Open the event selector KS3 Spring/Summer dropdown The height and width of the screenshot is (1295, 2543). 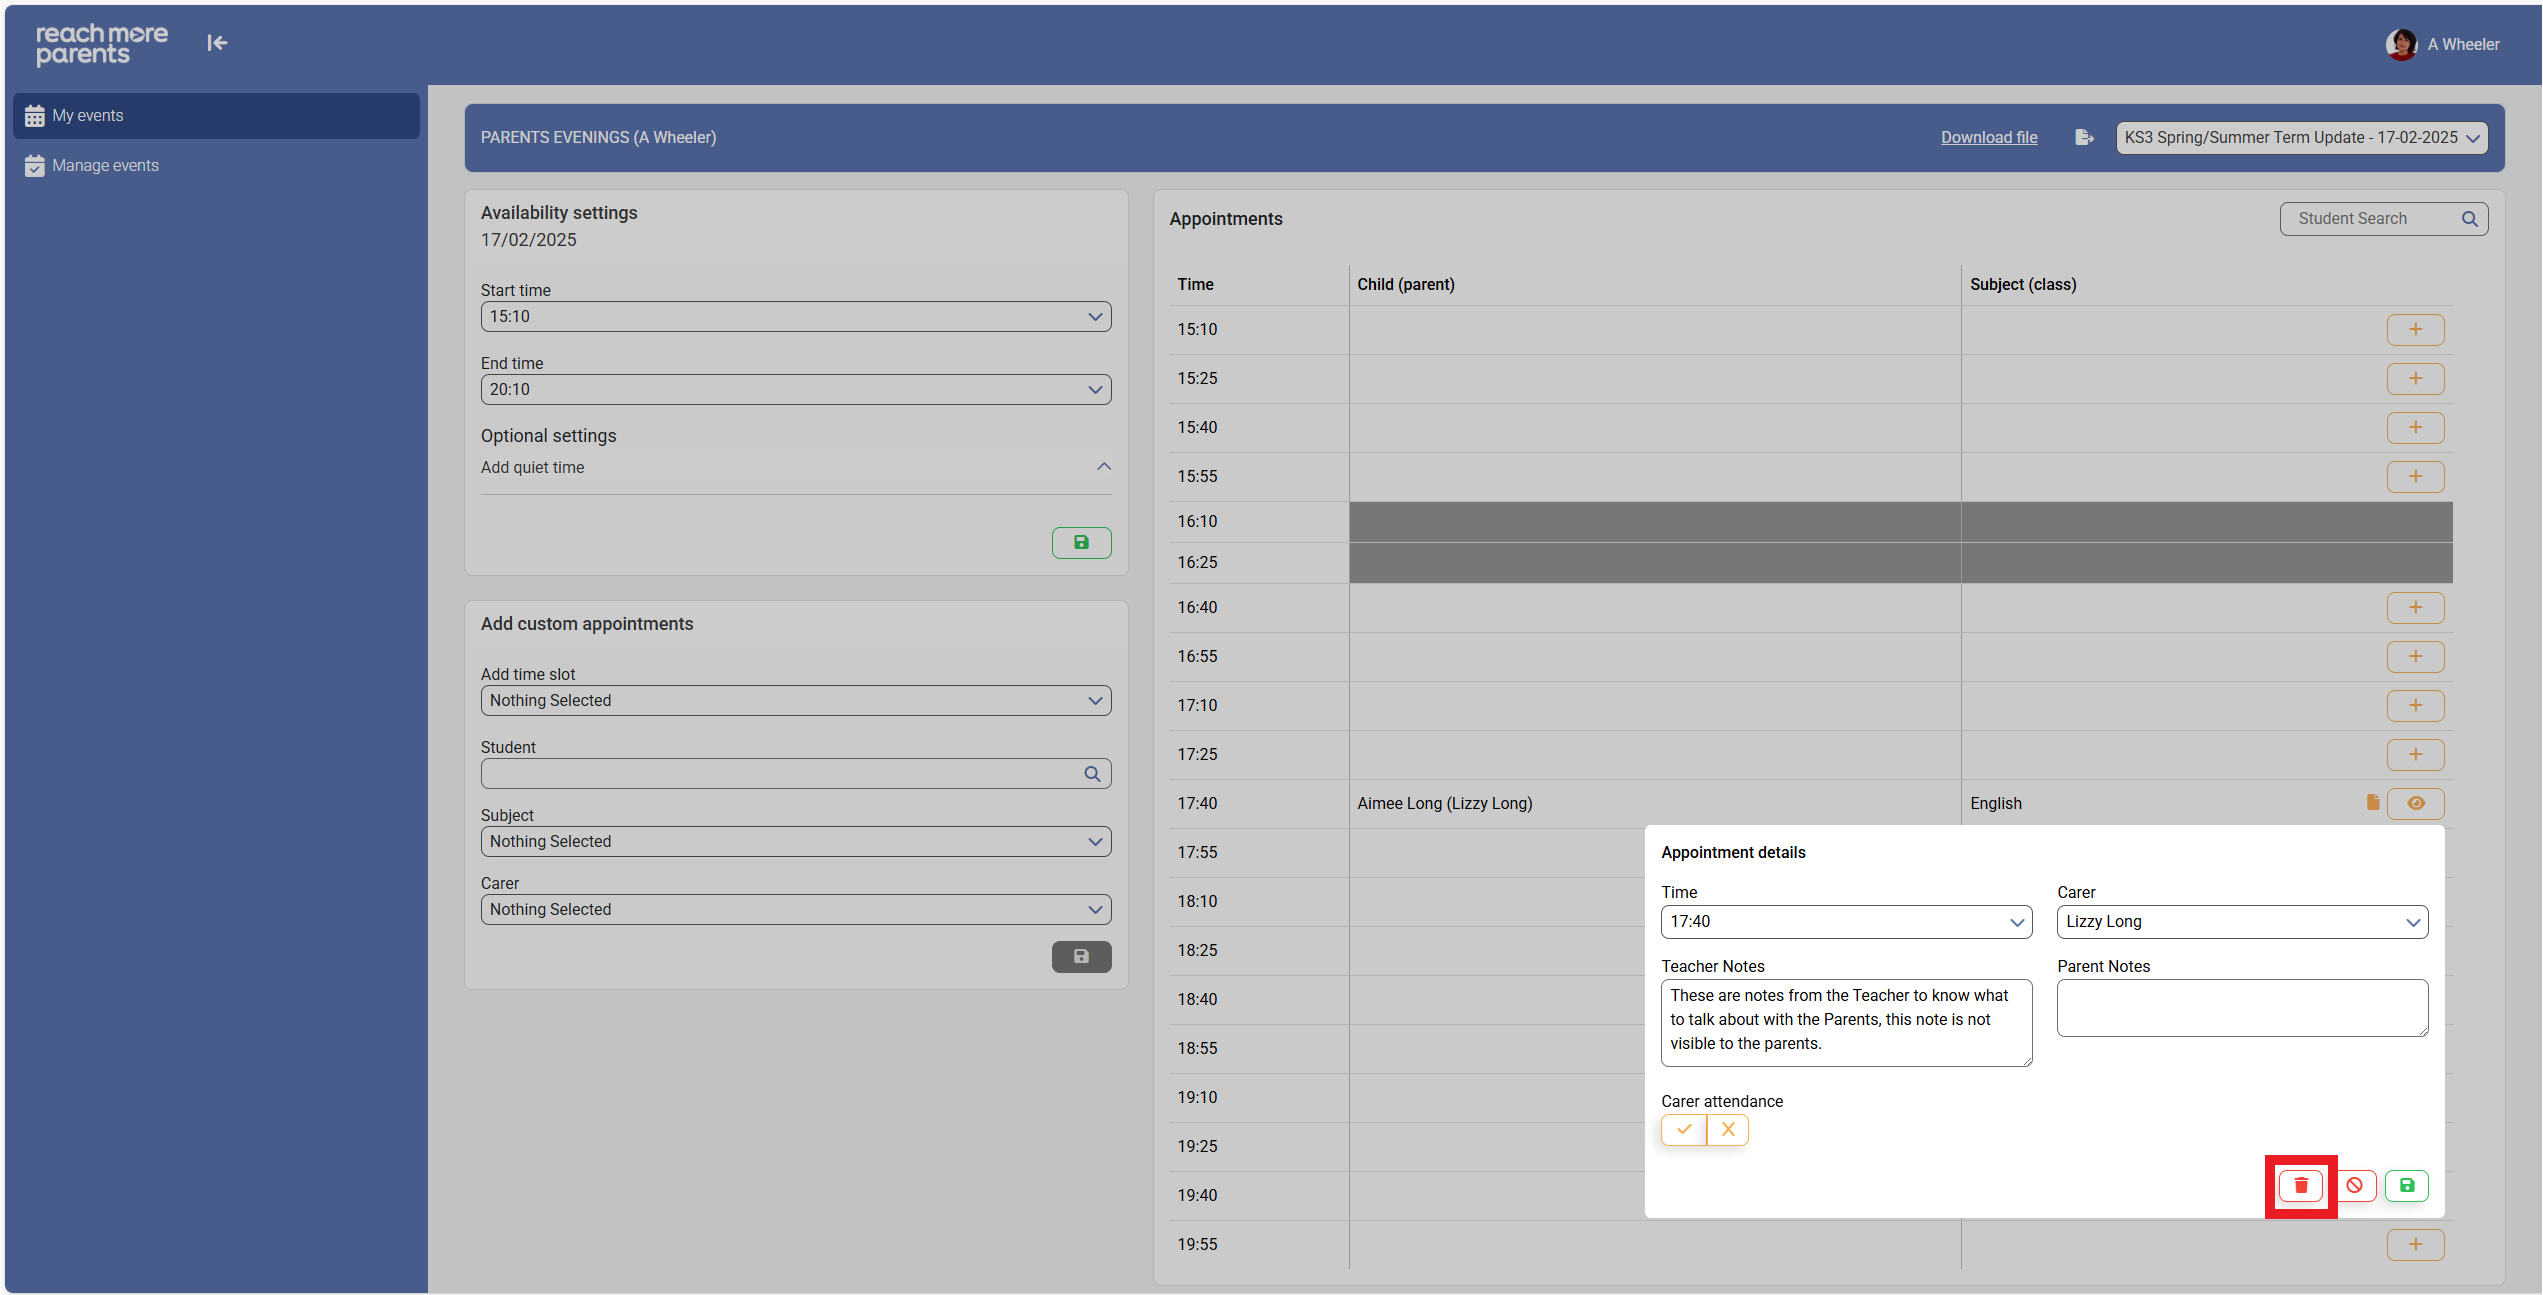pyautogui.click(x=2301, y=138)
